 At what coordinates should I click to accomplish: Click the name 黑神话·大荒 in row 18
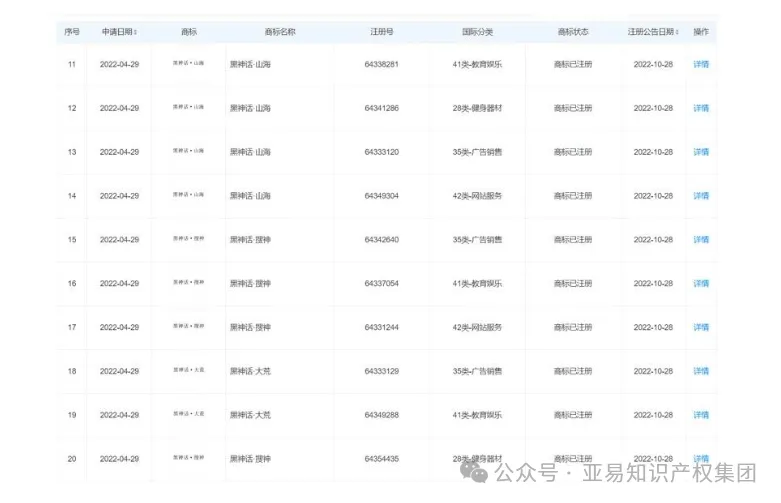pyautogui.click(x=250, y=371)
